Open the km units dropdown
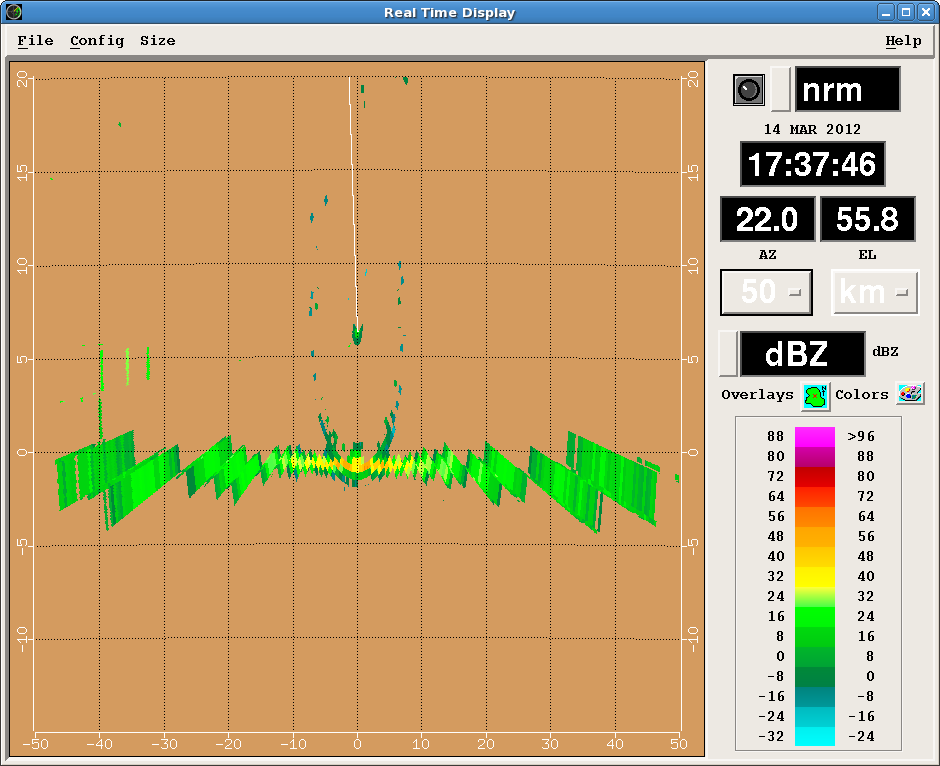This screenshot has height=766, width=940. [875, 292]
